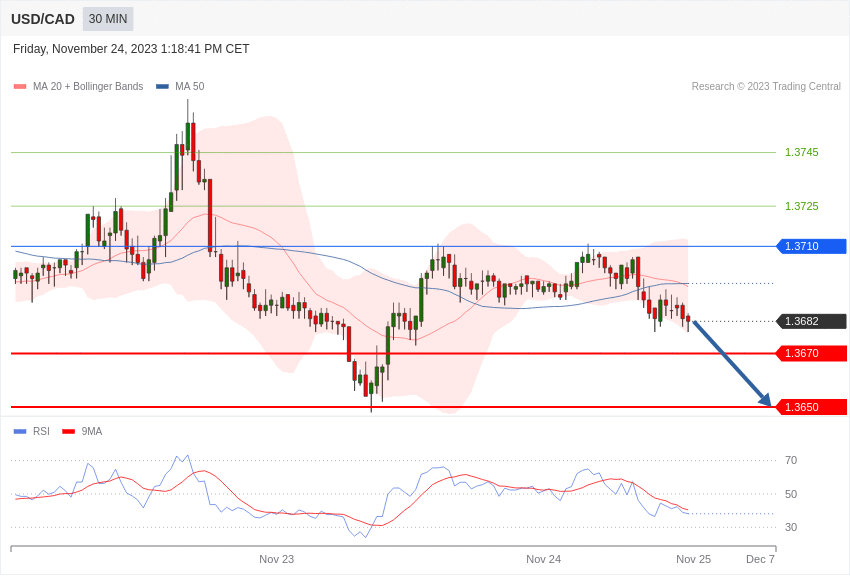This screenshot has height=576, width=850.
Task: Click the Dec 7 date axis label
Action: [761, 559]
